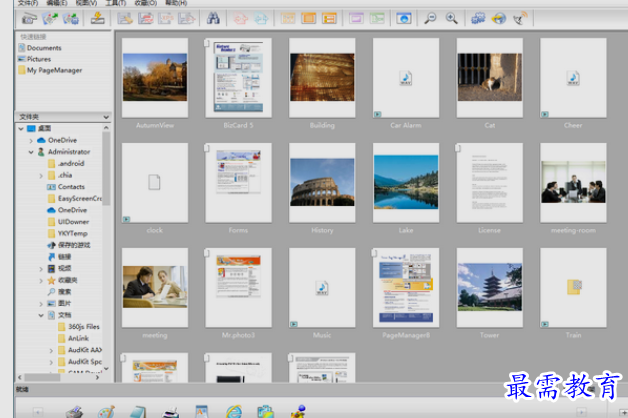Collapse the 文件夹 folder panel header
This screenshot has width=628, height=418.
pos(106,117)
